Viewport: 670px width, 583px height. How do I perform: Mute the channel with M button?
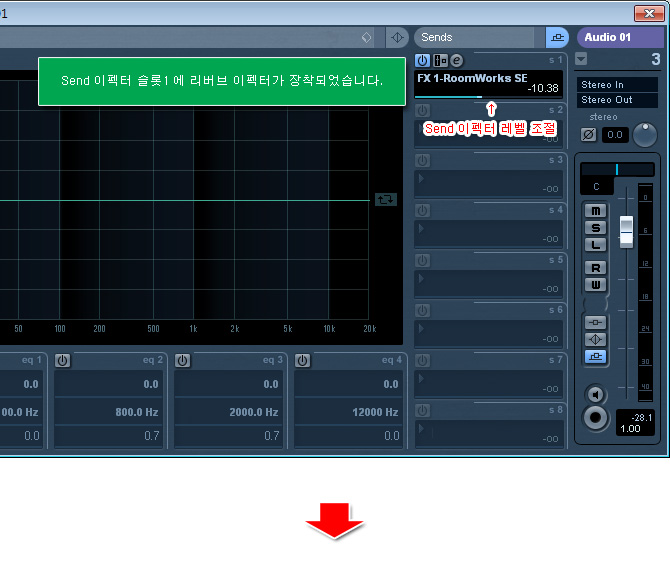tap(596, 211)
